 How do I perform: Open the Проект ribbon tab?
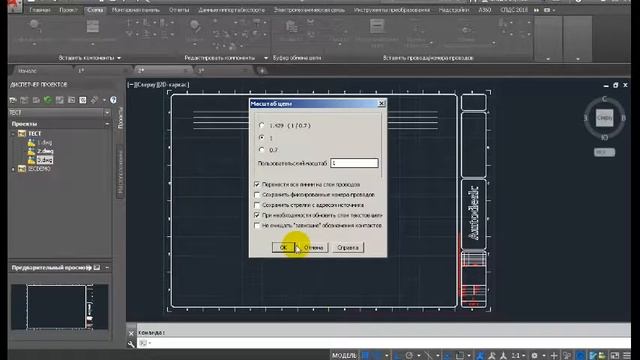(x=68, y=10)
